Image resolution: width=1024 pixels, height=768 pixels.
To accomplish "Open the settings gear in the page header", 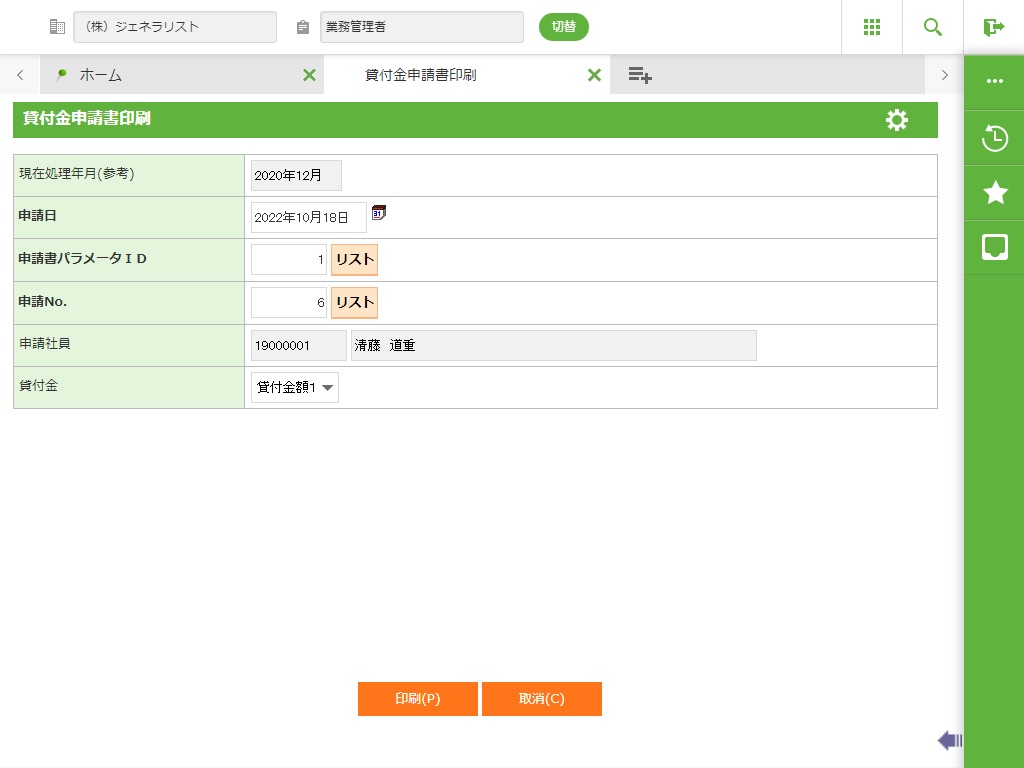I will coord(897,120).
